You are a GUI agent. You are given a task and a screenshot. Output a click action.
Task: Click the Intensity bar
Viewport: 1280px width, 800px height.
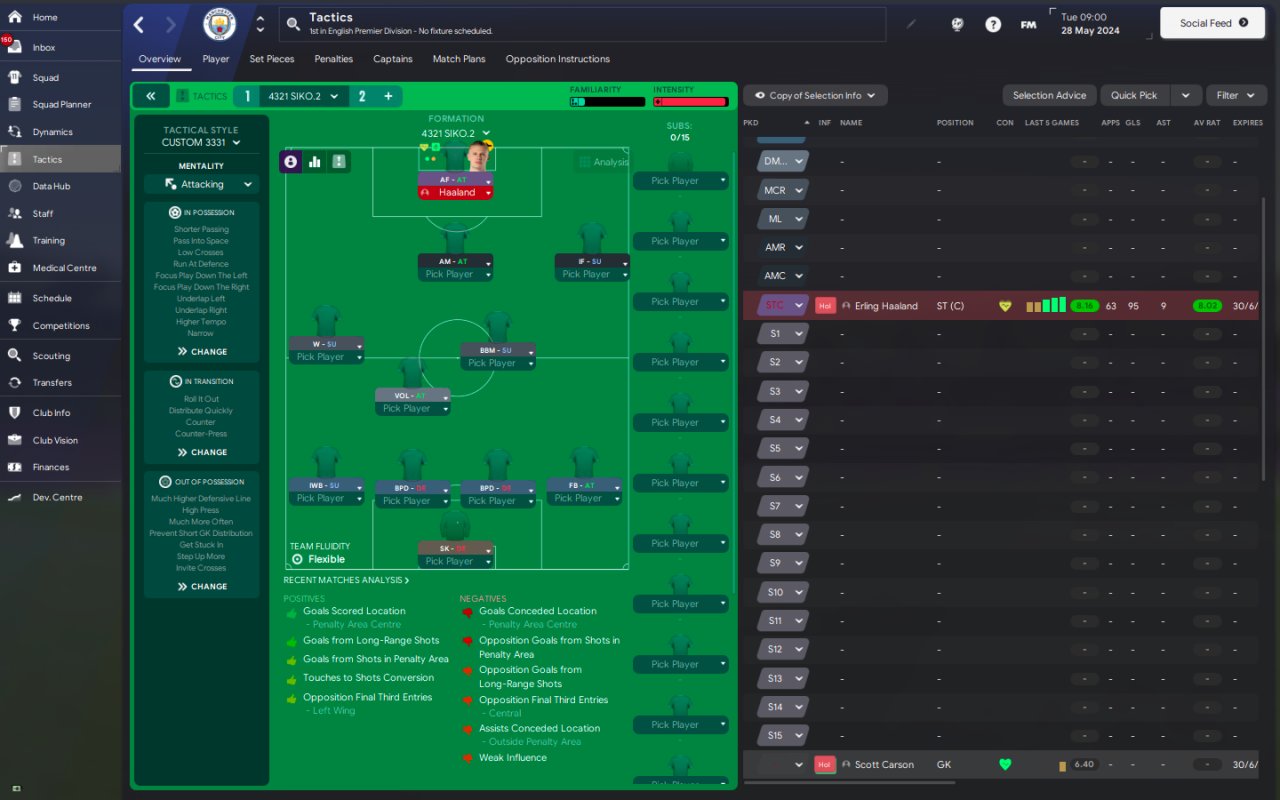pyautogui.click(x=690, y=101)
